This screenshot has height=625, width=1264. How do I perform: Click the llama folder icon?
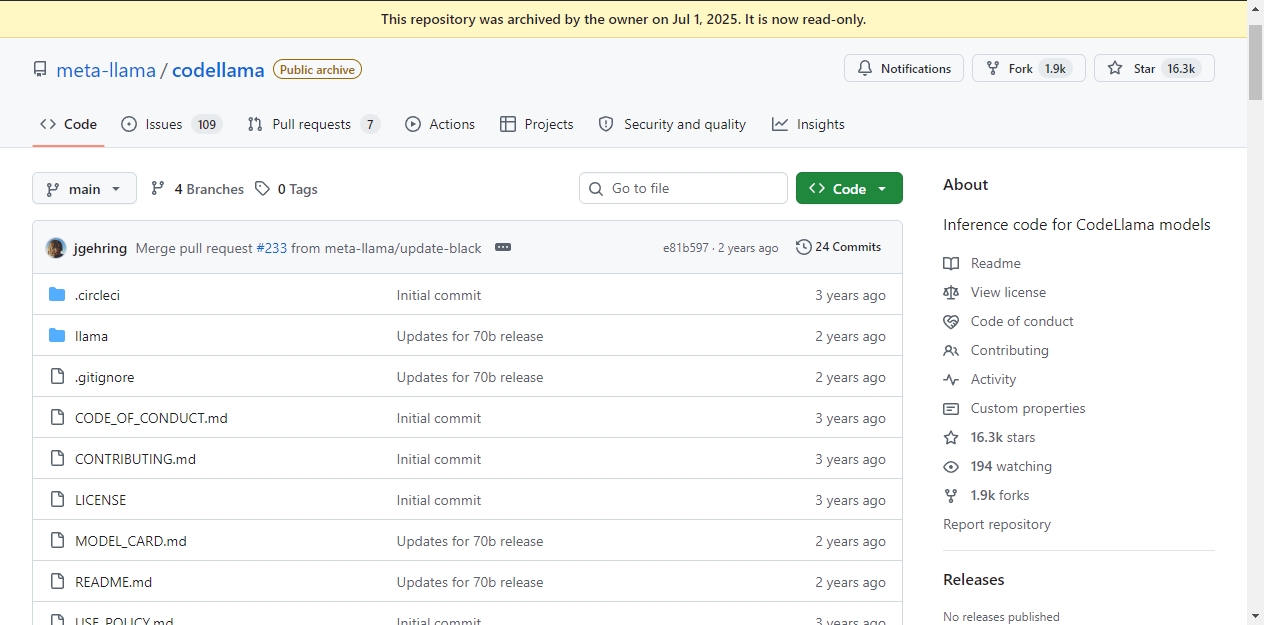(x=57, y=336)
